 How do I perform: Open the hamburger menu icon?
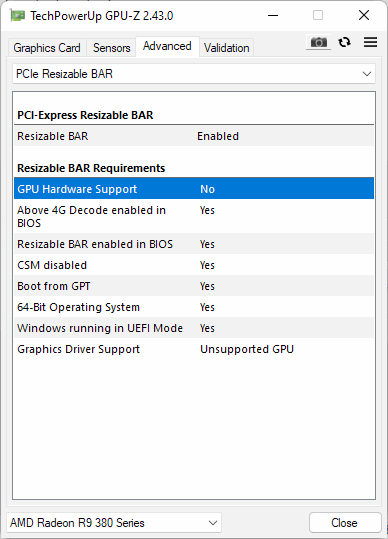(x=370, y=42)
